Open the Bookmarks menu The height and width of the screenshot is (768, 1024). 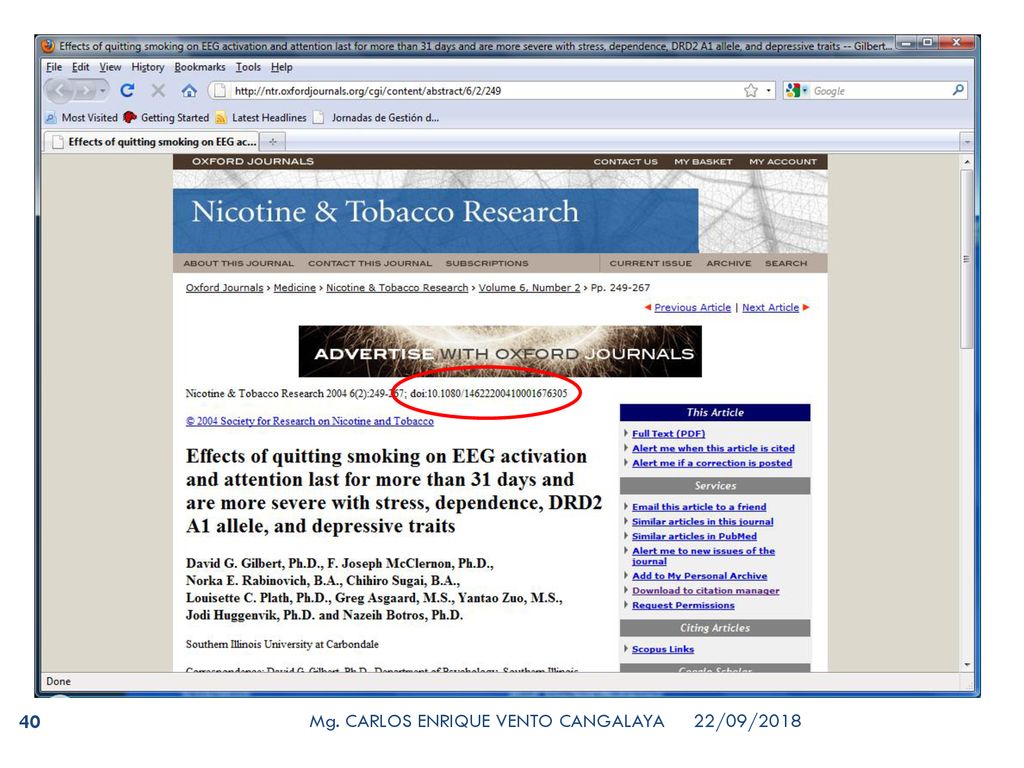point(199,67)
